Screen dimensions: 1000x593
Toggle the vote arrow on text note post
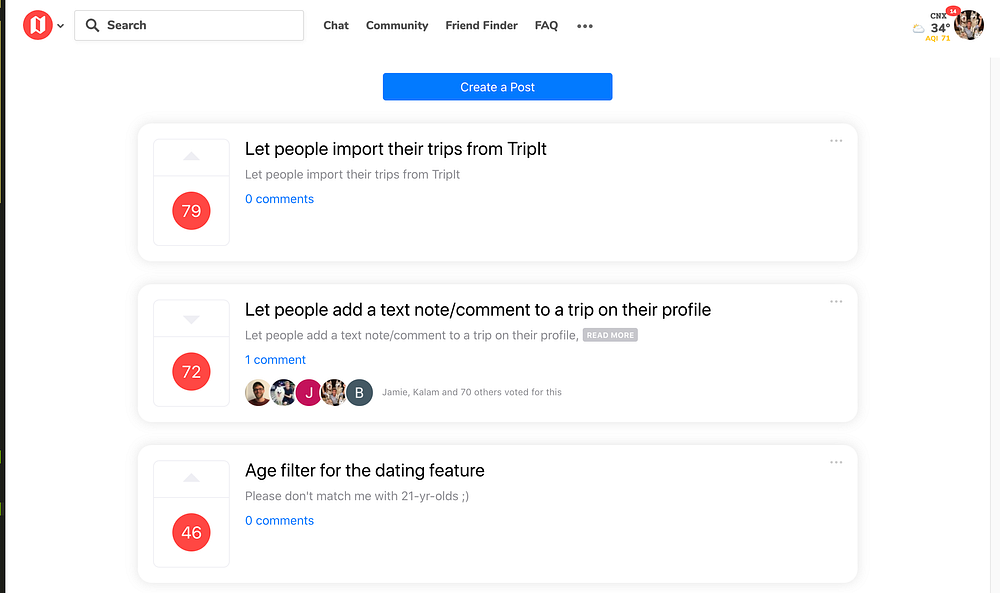coord(191,319)
